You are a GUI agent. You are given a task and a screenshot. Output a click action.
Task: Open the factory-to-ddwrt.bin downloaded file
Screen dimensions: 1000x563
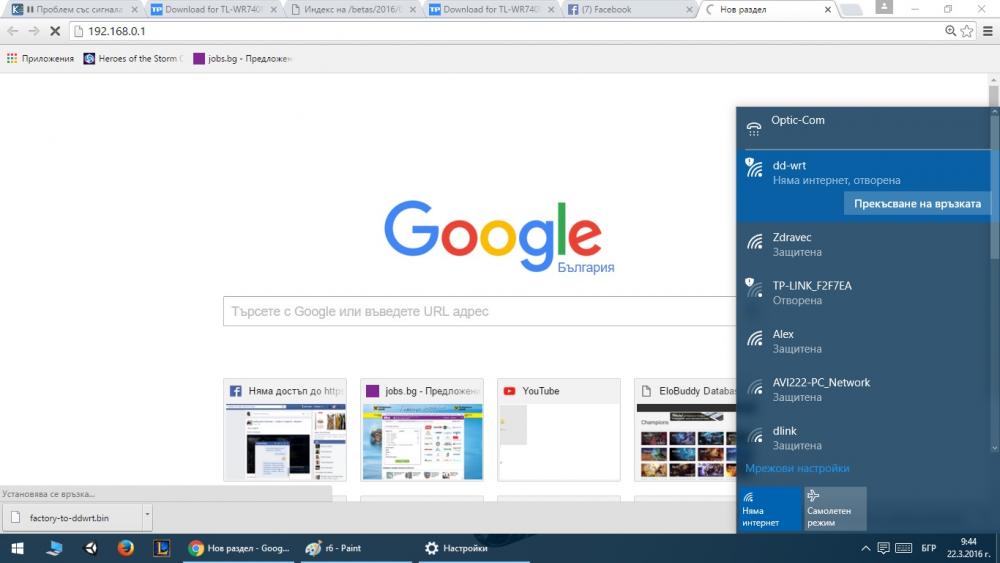(70, 518)
